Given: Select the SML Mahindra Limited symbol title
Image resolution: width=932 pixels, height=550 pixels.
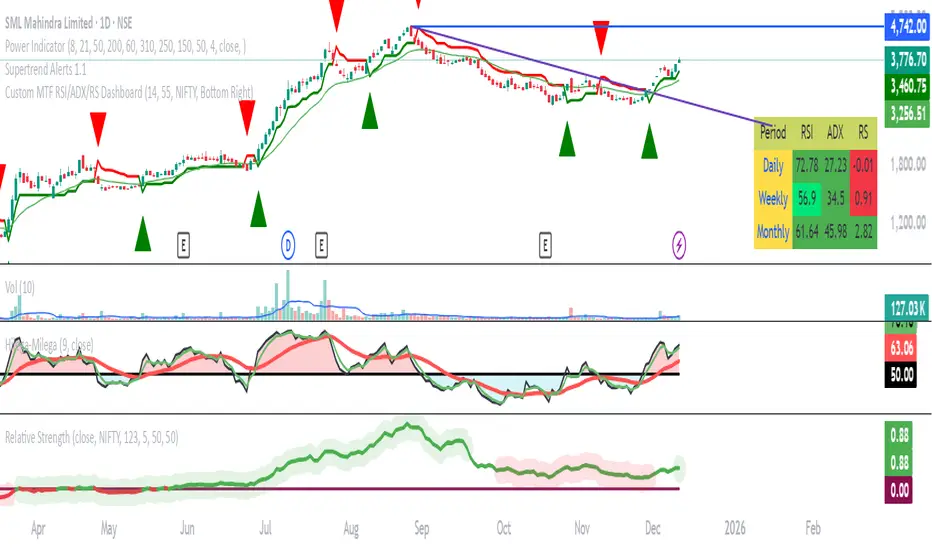Looking at the screenshot, I should click(x=68, y=23).
